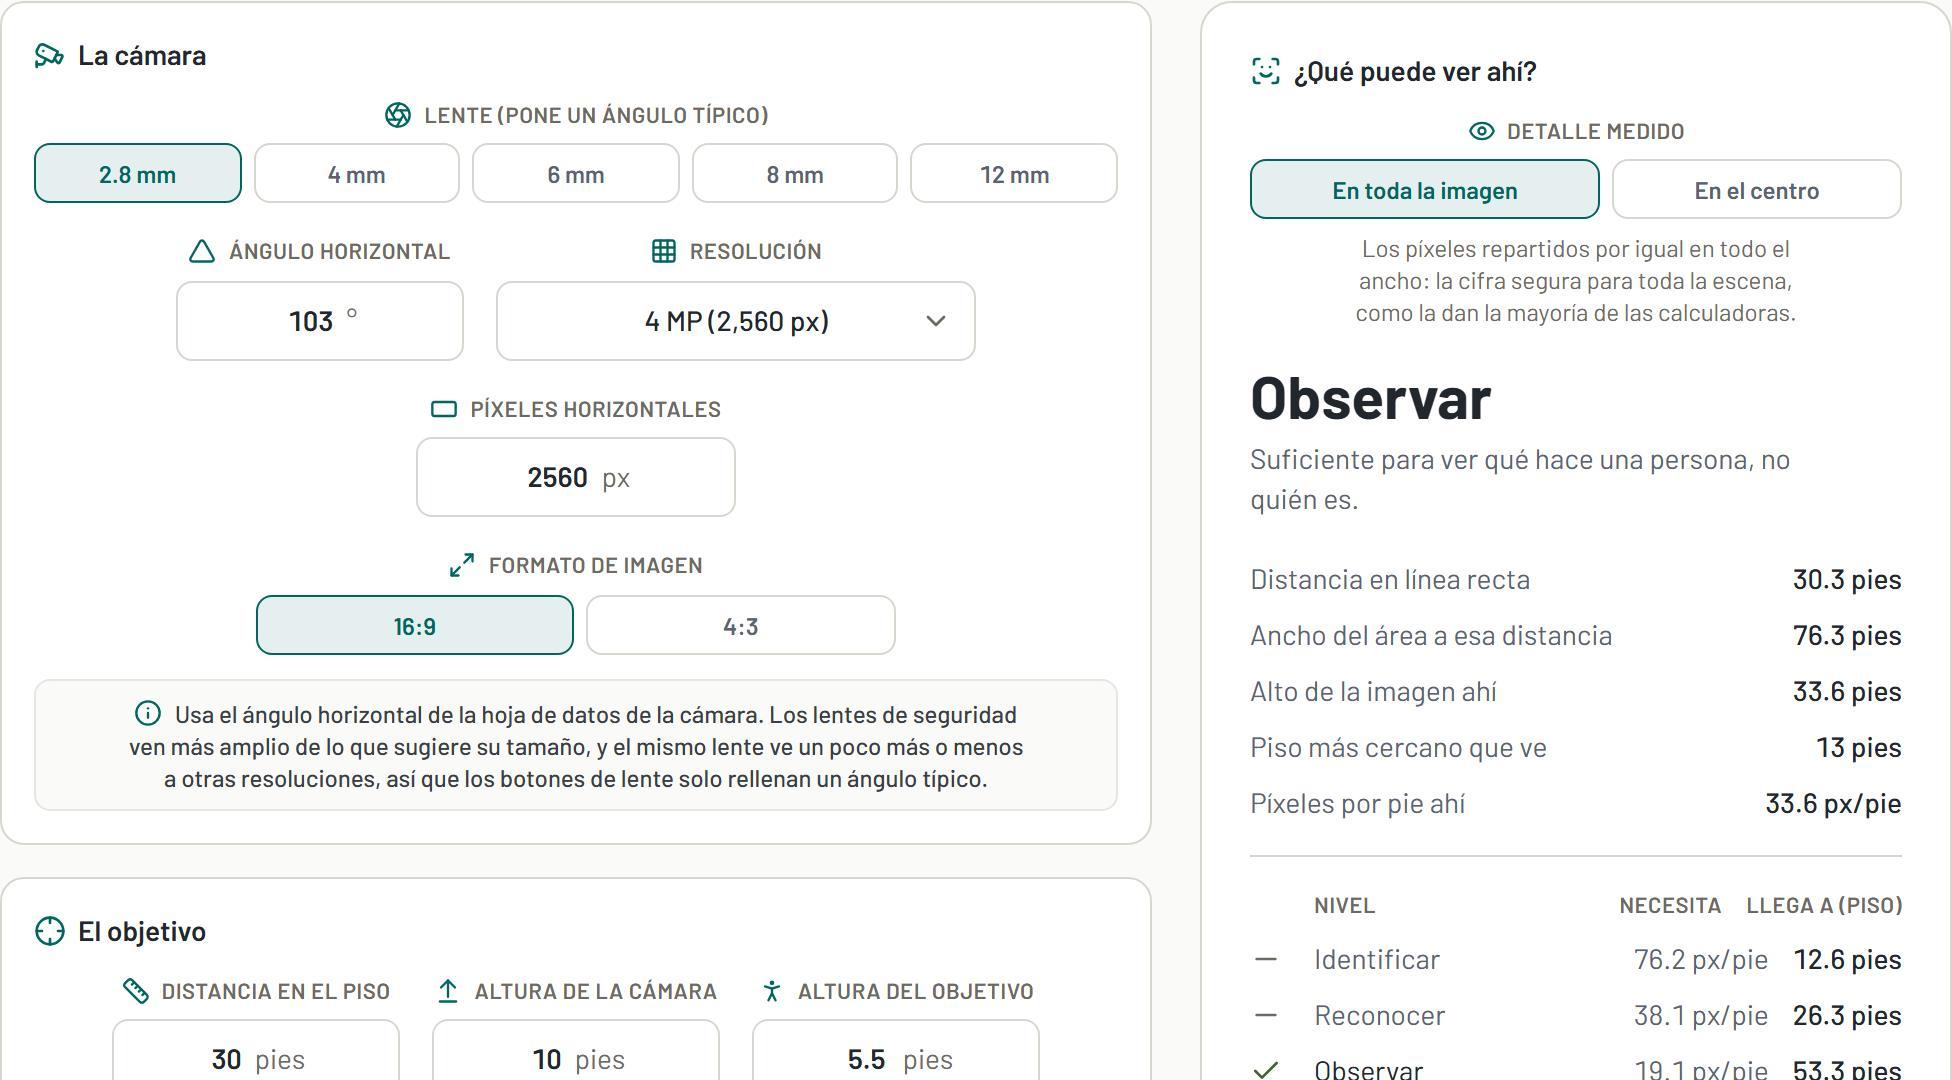
Task: Switch to En toda la imagen tab
Action: tap(1425, 189)
